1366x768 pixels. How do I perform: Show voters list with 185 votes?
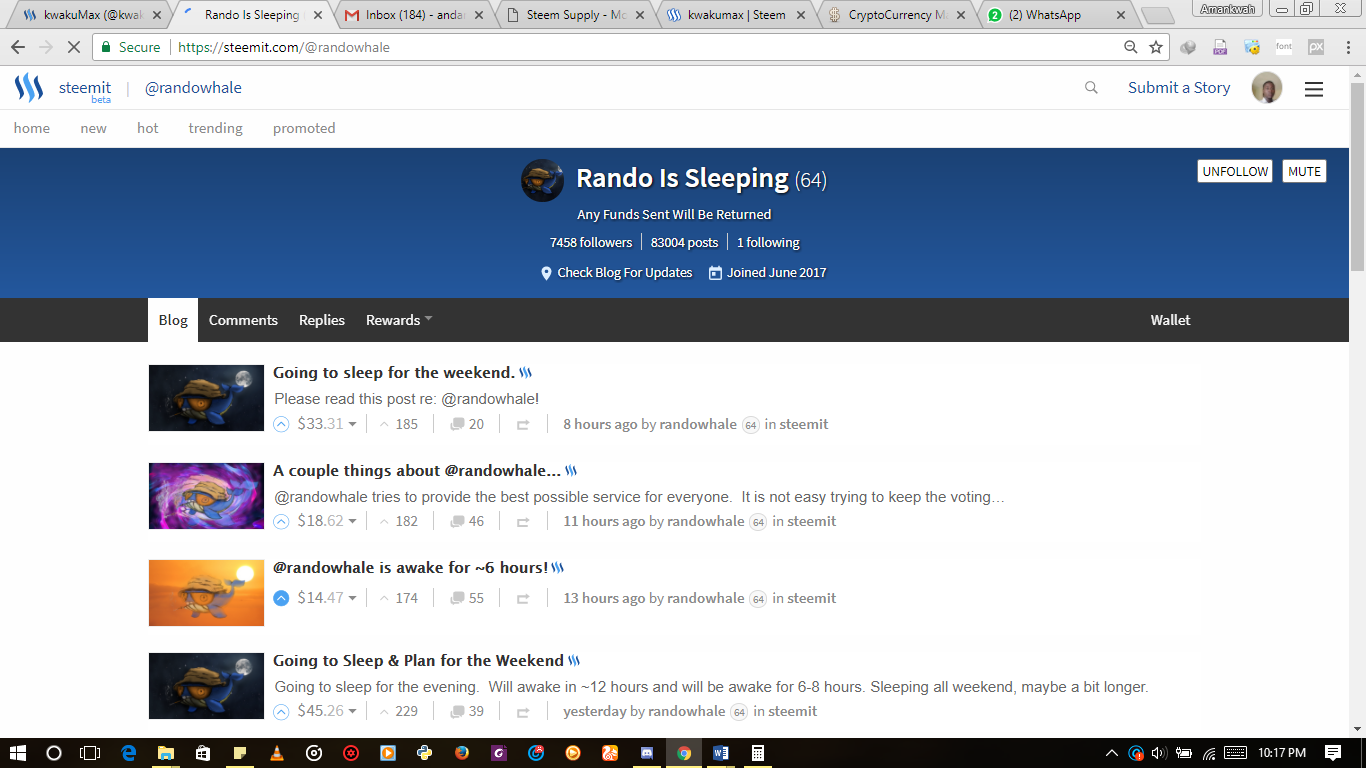click(x=398, y=424)
